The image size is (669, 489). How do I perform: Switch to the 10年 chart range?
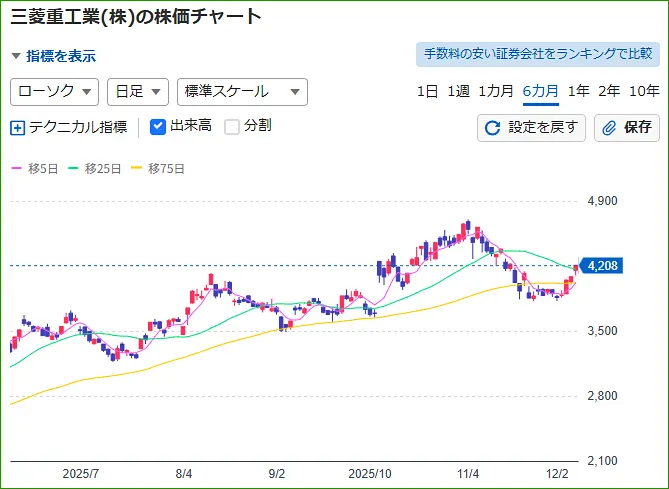tap(644, 91)
